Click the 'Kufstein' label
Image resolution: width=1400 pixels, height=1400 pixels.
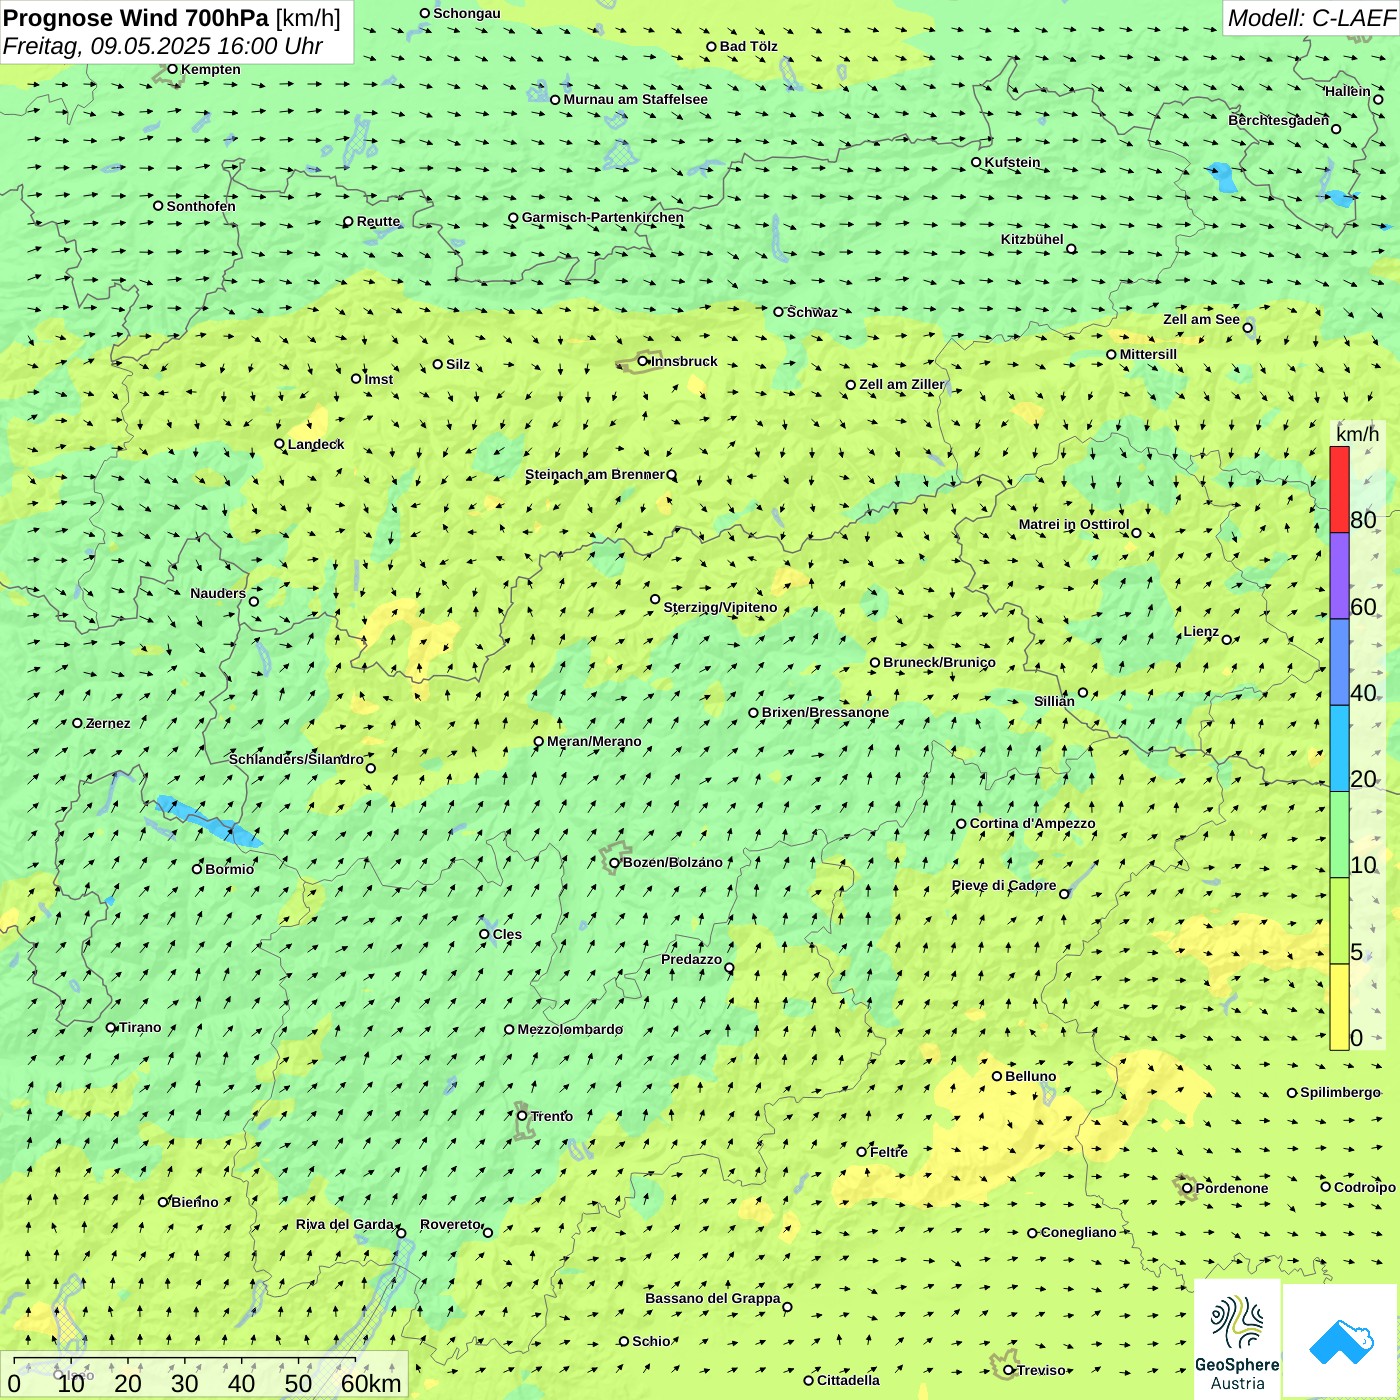(x=1012, y=162)
